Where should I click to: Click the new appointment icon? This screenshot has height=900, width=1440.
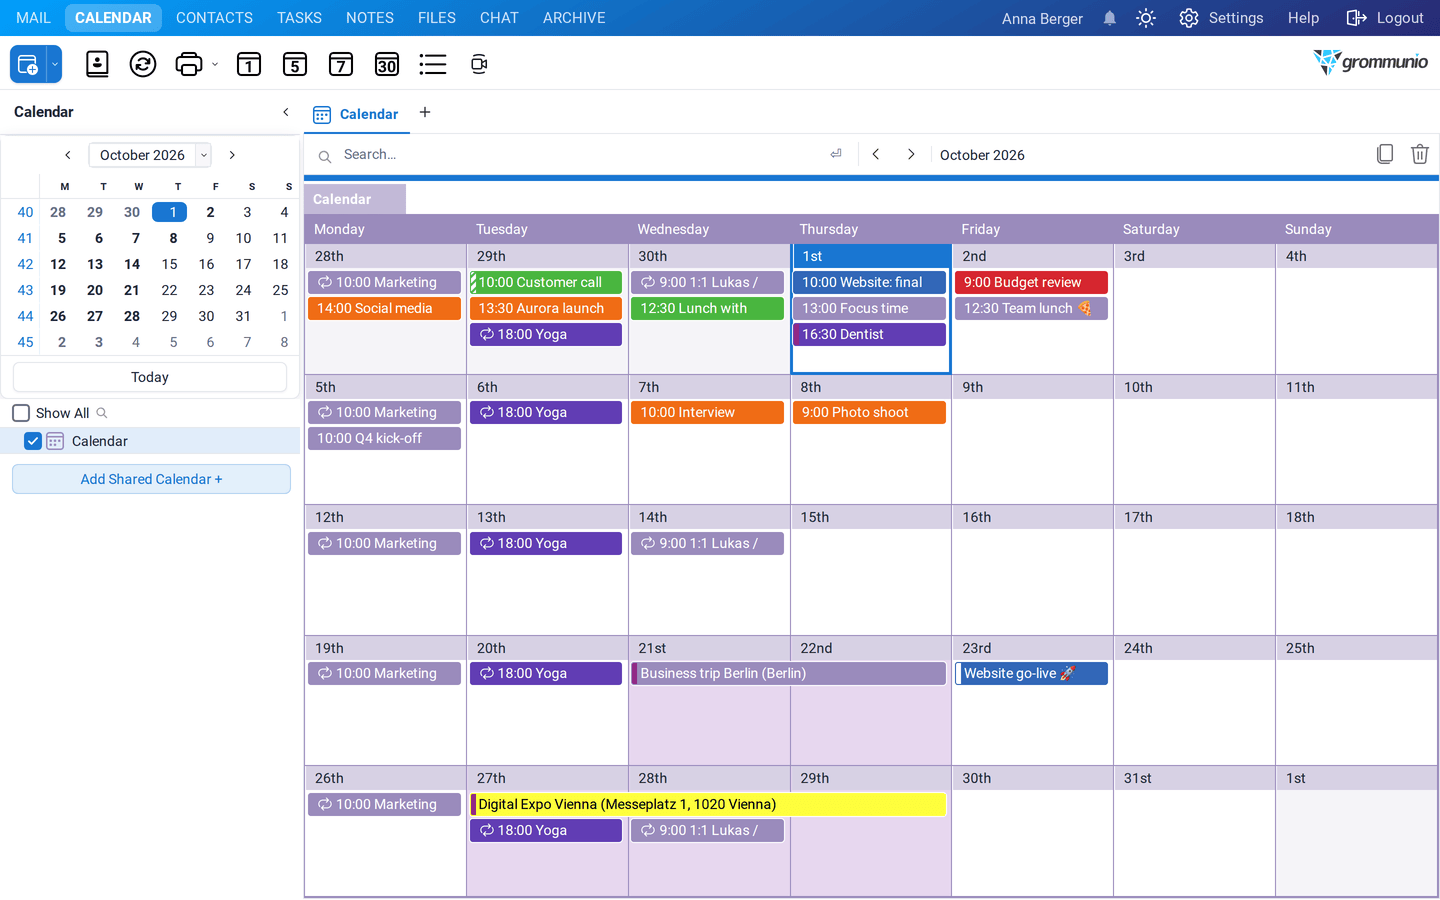pyautogui.click(x=28, y=64)
